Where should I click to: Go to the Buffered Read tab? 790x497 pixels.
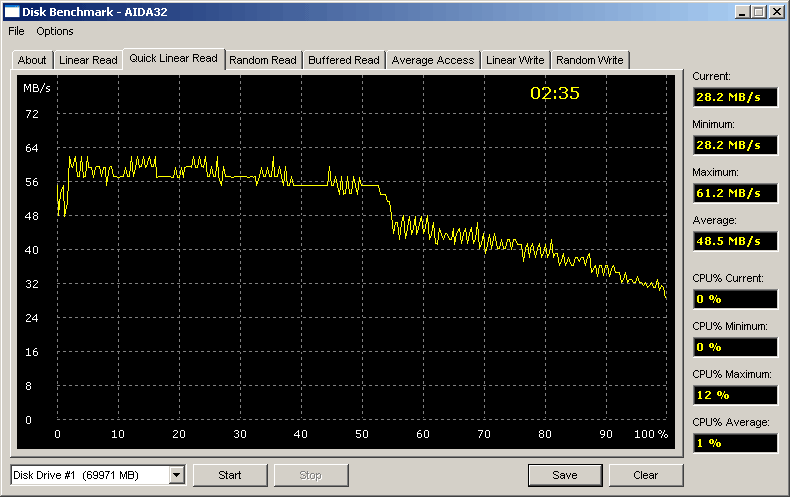pos(344,60)
